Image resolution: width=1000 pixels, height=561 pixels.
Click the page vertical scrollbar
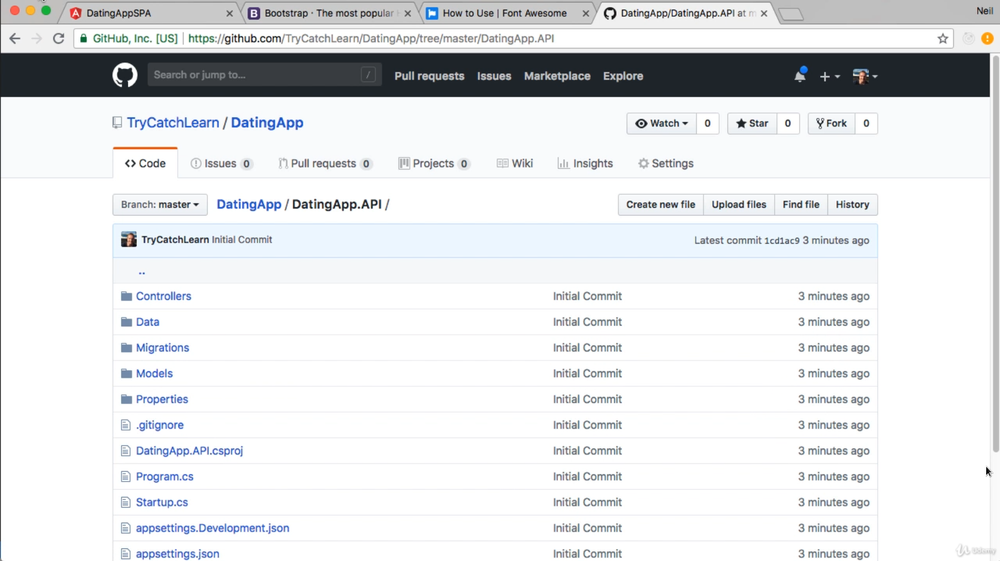coord(995,254)
